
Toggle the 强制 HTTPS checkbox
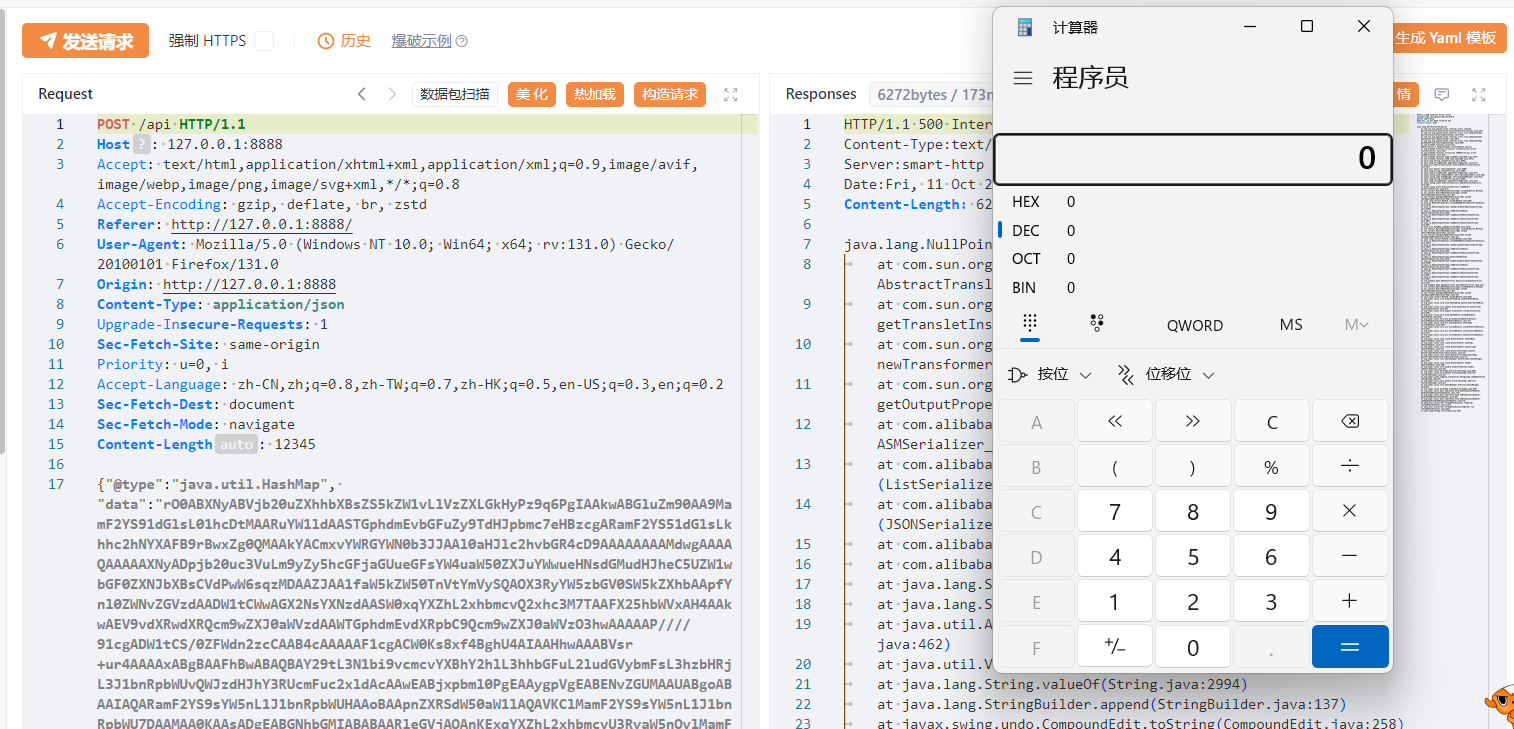coord(264,41)
